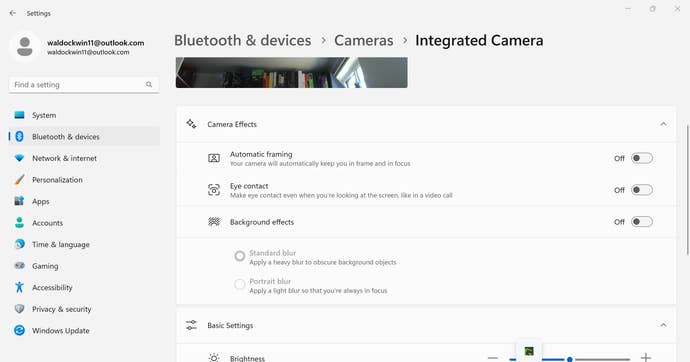Image resolution: width=690 pixels, height=362 pixels.
Task: Click the Brightness sun icon
Action: click(x=214, y=358)
